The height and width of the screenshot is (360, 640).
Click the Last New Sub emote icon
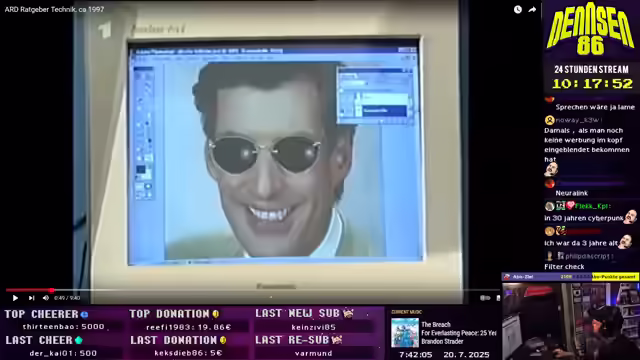[348, 313]
